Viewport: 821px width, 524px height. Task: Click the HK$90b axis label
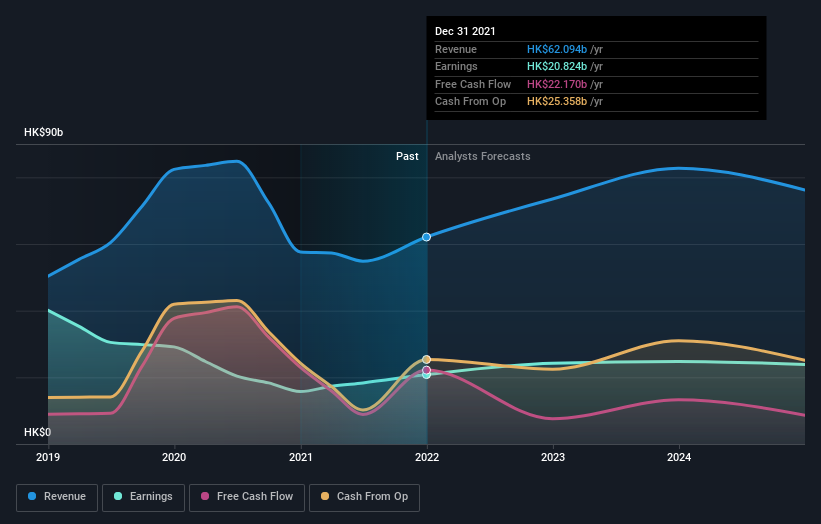click(x=43, y=132)
